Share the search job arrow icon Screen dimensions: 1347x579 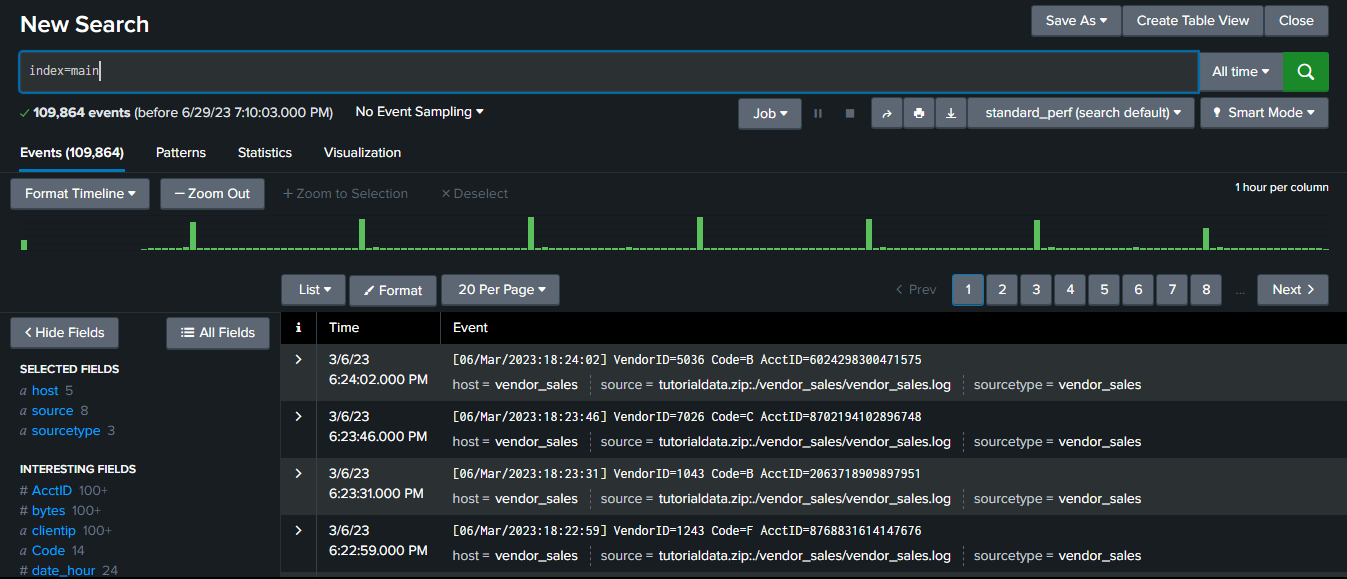(886, 113)
